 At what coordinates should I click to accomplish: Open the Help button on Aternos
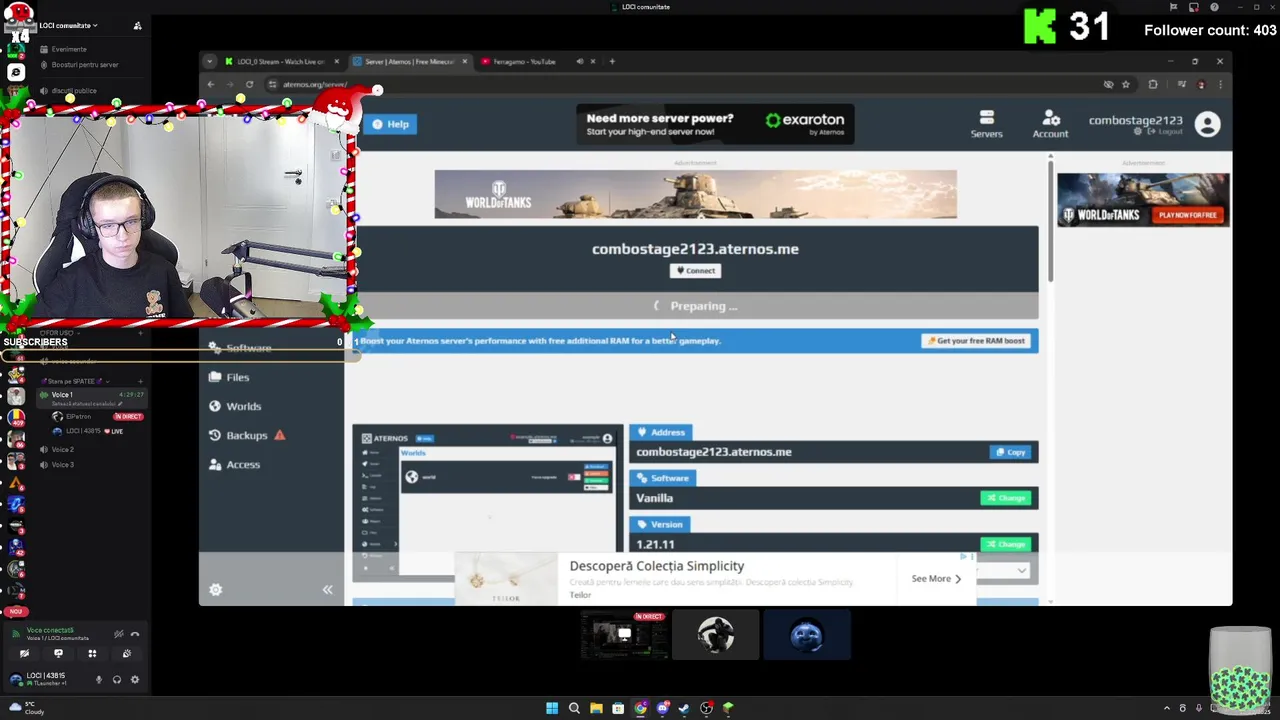391,124
